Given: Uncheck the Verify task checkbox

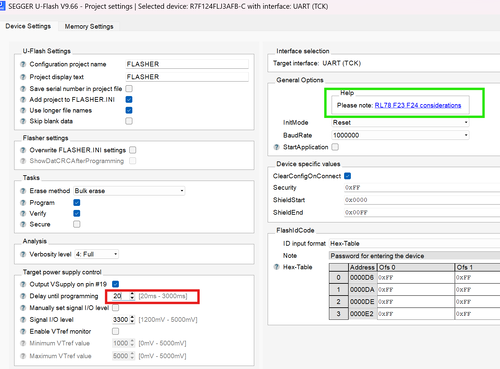Looking at the screenshot, I should pos(77,213).
